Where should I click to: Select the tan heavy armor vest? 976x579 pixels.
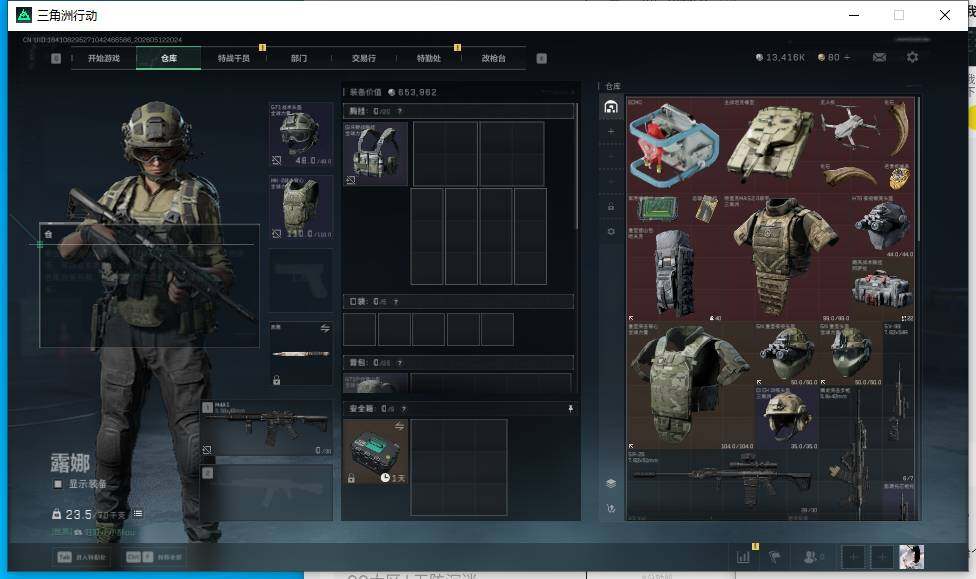[x=786, y=257]
